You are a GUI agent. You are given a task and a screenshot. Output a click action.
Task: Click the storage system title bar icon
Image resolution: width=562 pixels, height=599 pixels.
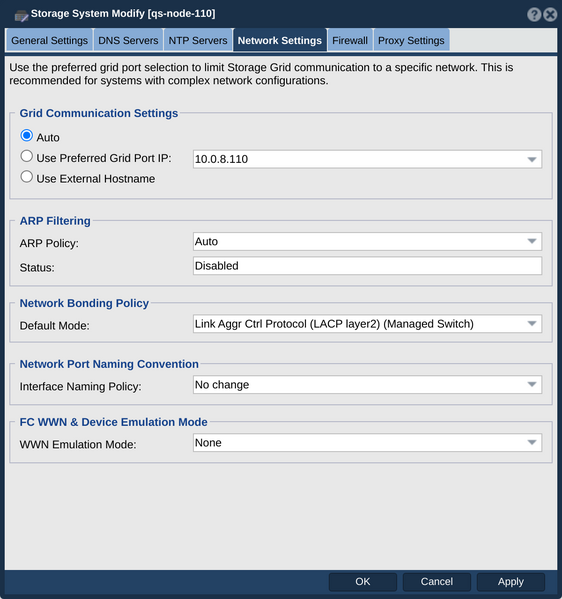(x=21, y=16)
